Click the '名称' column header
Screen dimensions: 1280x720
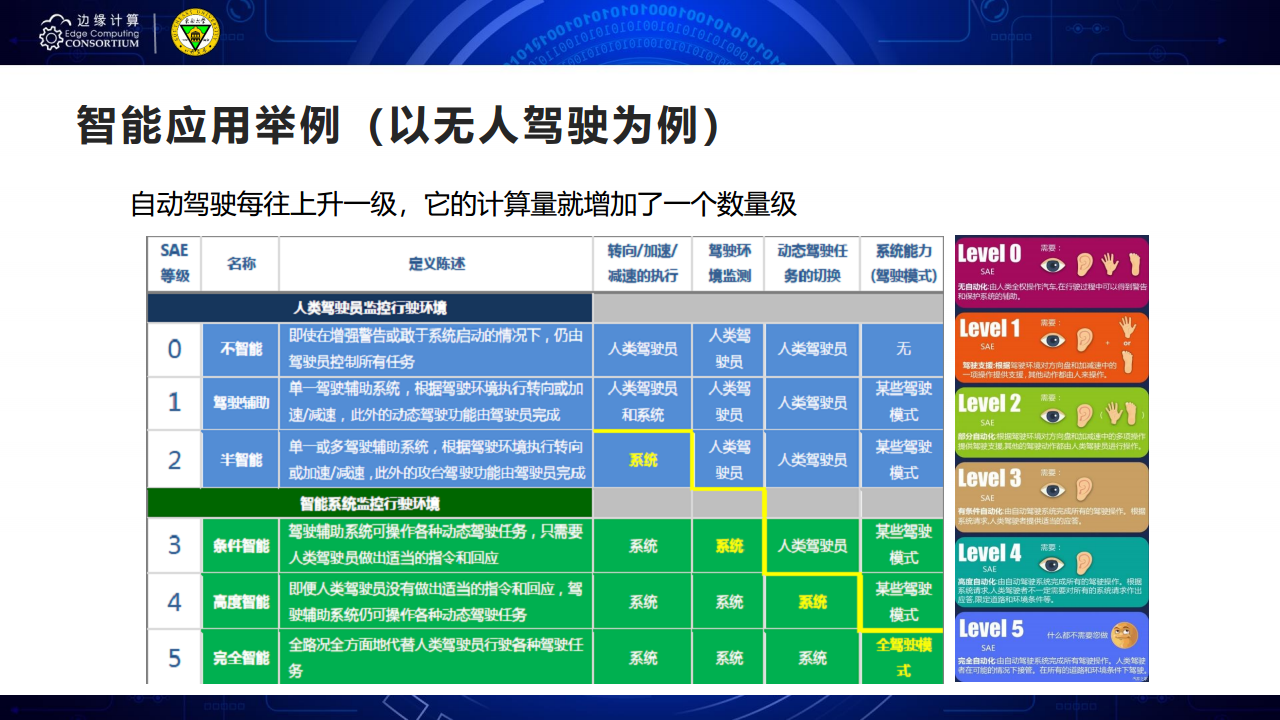(240, 263)
